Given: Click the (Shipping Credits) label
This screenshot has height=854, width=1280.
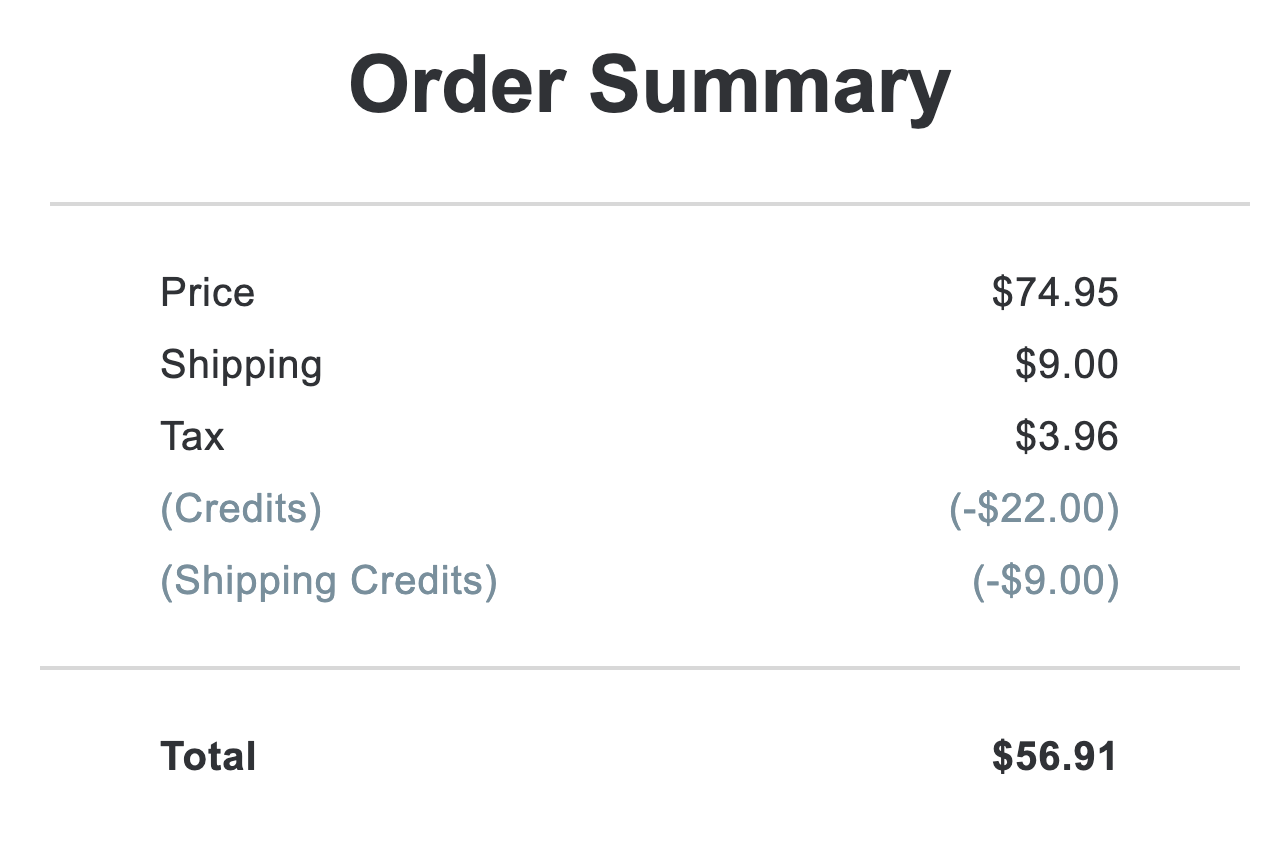Looking at the screenshot, I should click(329, 582).
